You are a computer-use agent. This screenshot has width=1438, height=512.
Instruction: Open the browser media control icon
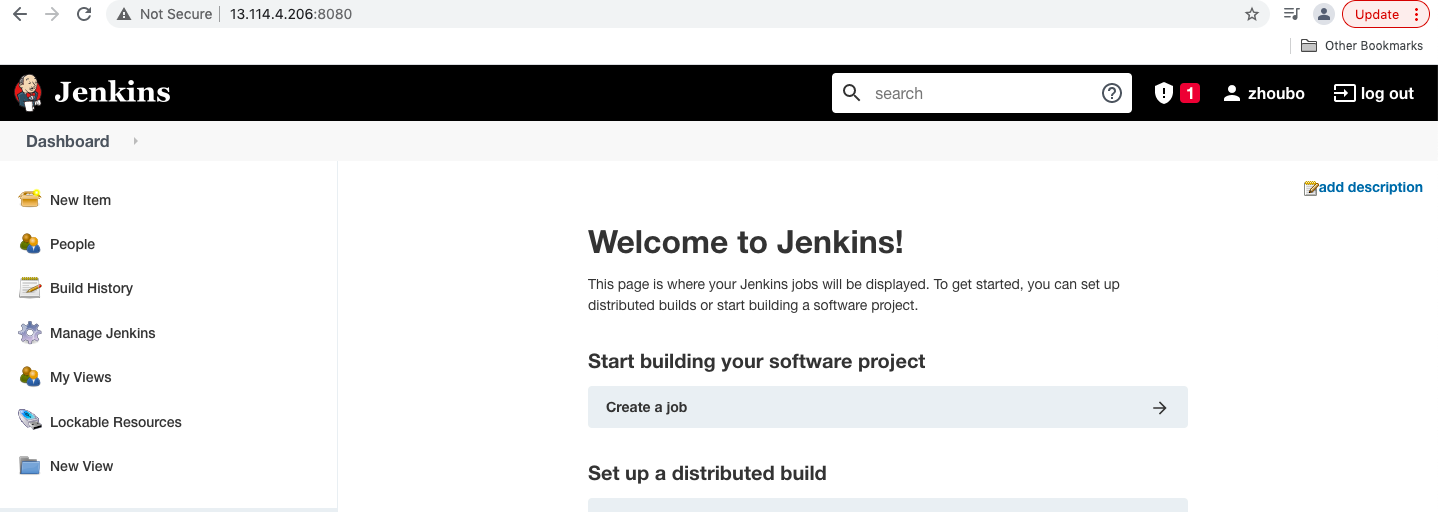(1291, 14)
